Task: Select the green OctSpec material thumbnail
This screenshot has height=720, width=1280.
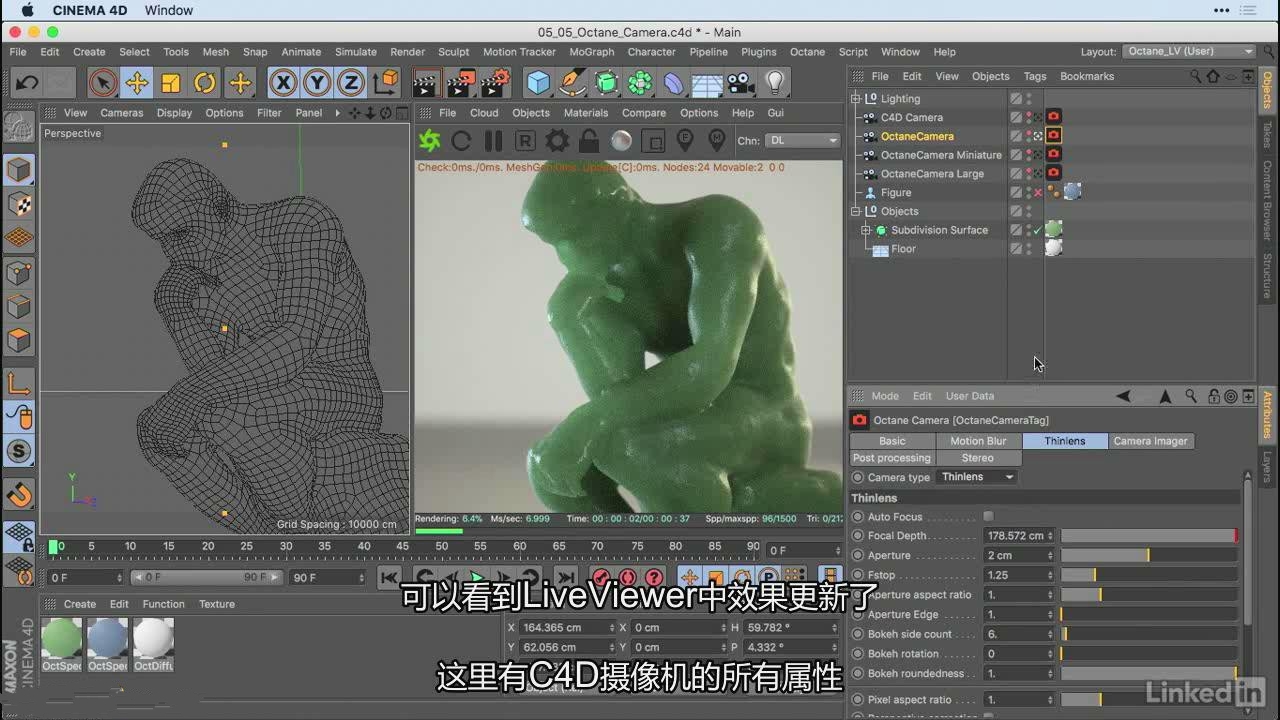Action: 62,644
